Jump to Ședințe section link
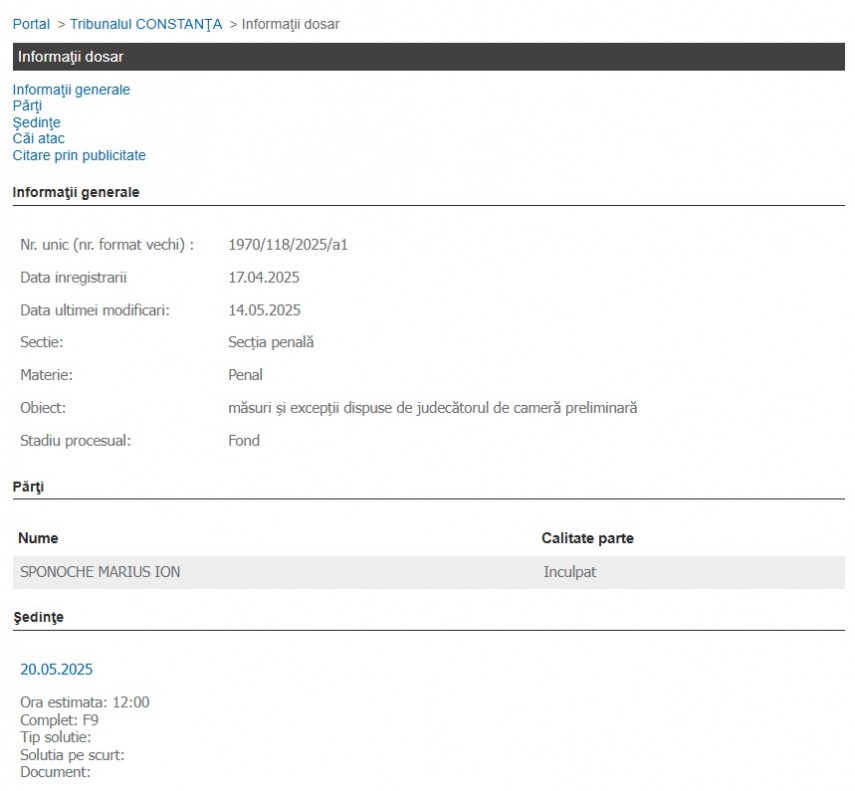 coord(36,123)
